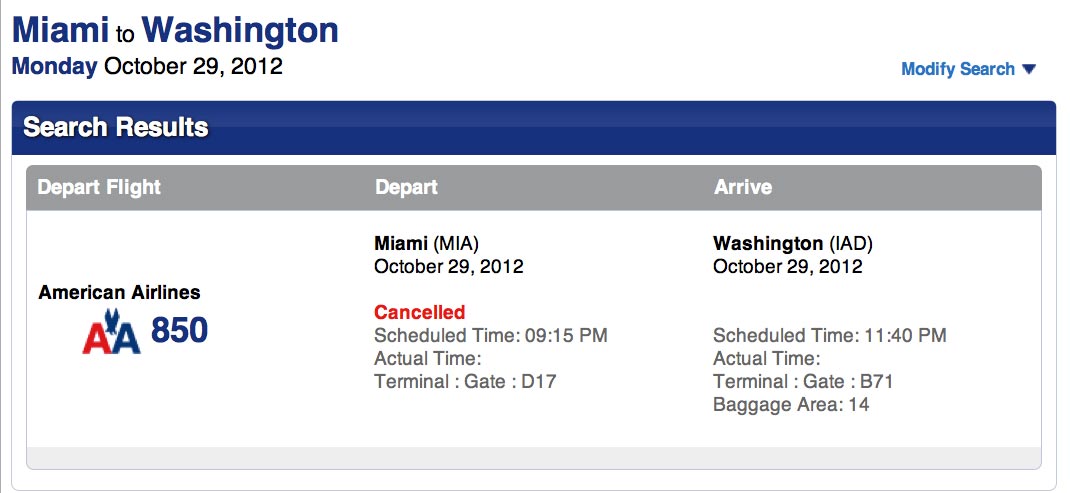Viewport: 1070px width, 493px height.
Task: Open the Modify Search link
Action: coord(958,69)
